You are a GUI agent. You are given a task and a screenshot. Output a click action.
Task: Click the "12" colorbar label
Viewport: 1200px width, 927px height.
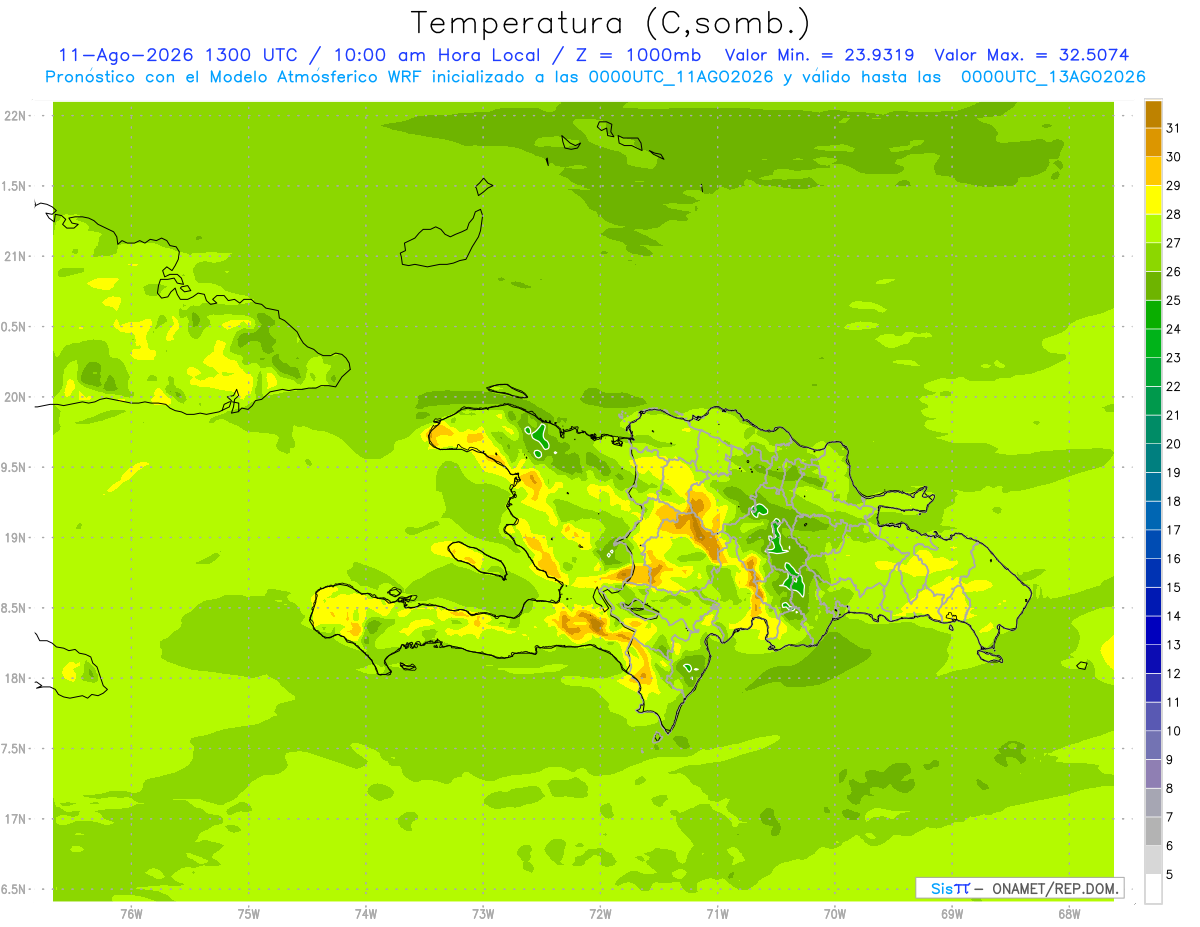[1174, 673]
